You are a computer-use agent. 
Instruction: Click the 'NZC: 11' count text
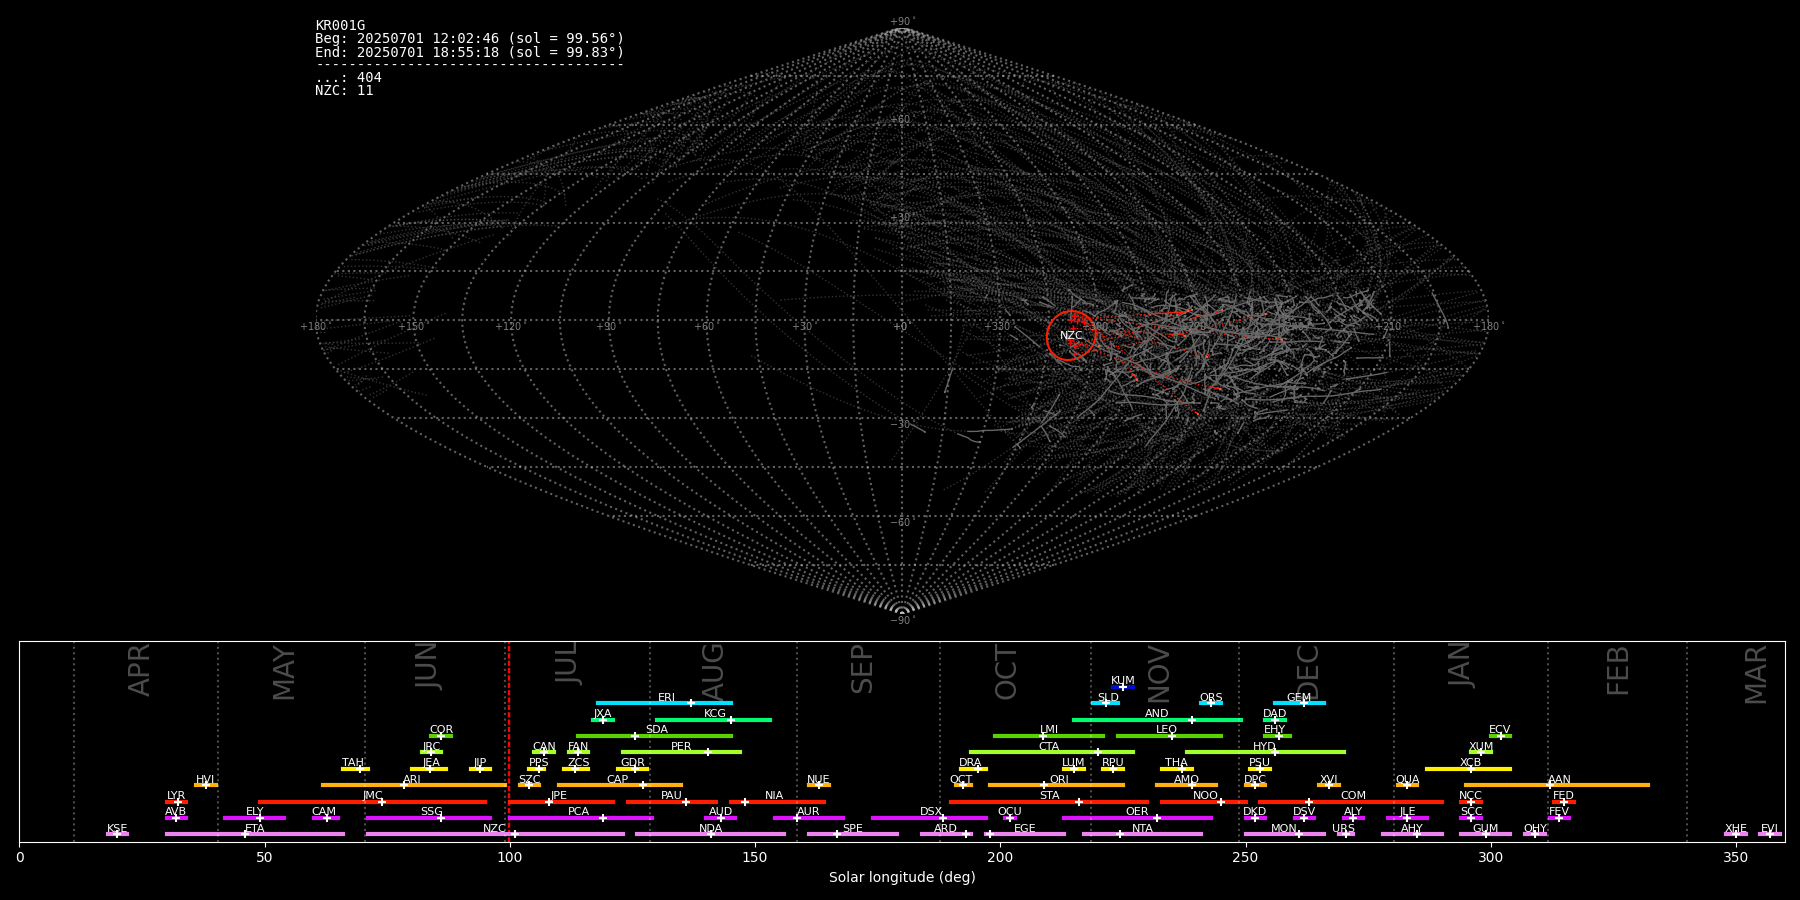coord(344,91)
